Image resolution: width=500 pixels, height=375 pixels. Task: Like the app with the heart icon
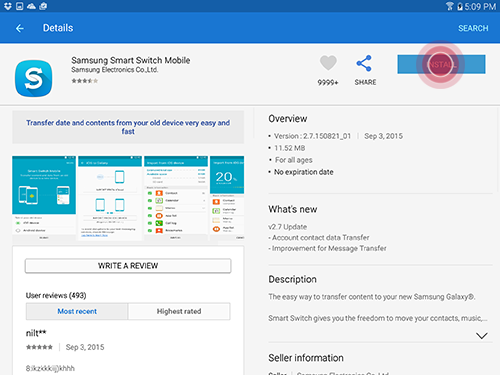pyautogui.click(x=328, y=63)
